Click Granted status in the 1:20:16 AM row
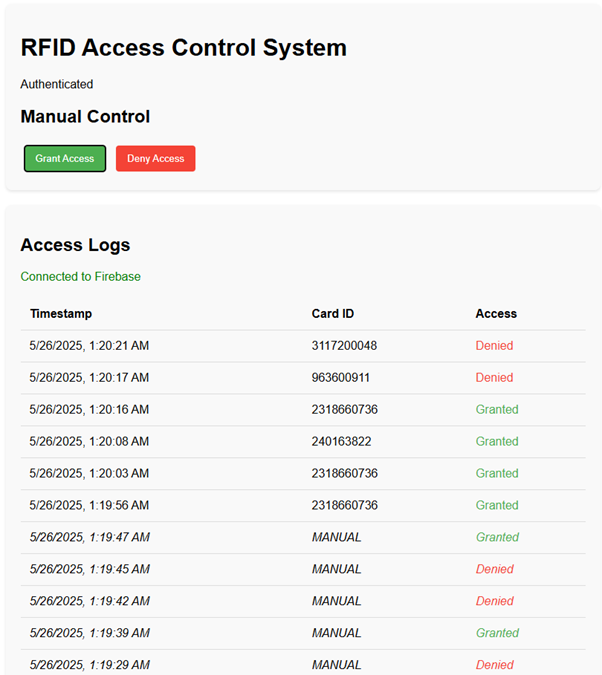The height and width of the screenshot is (675, 602). [x=497, y=410]
